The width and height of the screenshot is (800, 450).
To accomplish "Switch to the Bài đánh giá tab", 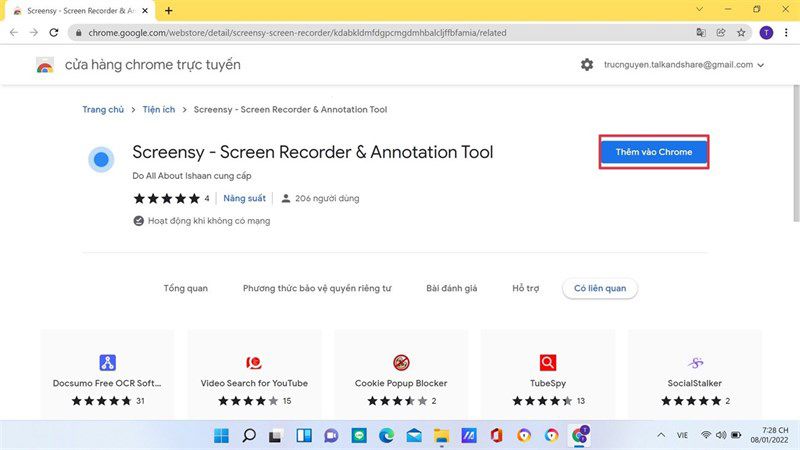I will point(452,288).
